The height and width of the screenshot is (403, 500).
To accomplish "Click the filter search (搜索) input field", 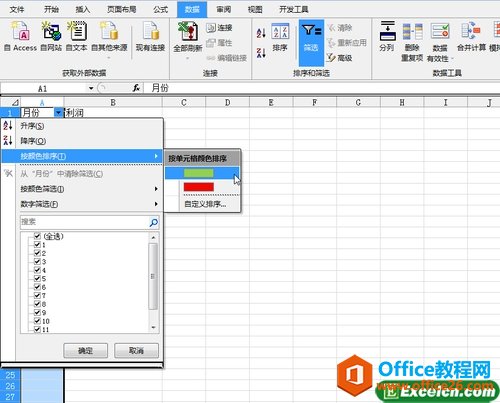I will click(85, 222).
